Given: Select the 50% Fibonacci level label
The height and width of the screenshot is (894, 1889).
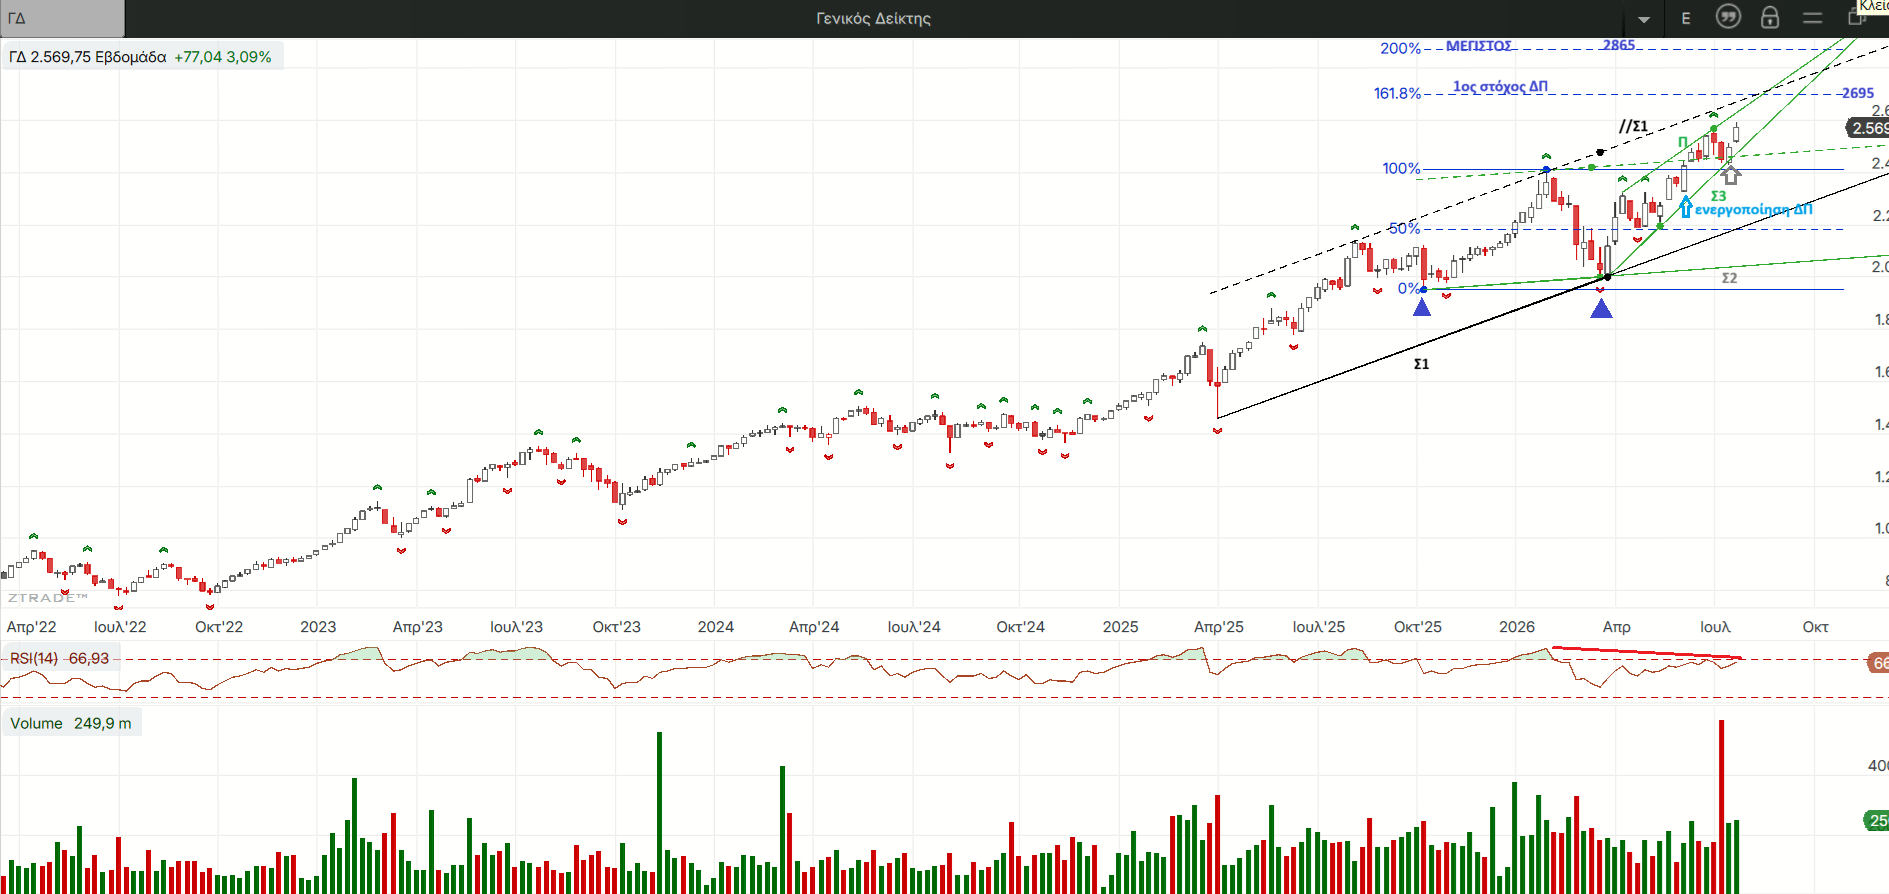Looking at the screenshot, I should pos(1404,228).
